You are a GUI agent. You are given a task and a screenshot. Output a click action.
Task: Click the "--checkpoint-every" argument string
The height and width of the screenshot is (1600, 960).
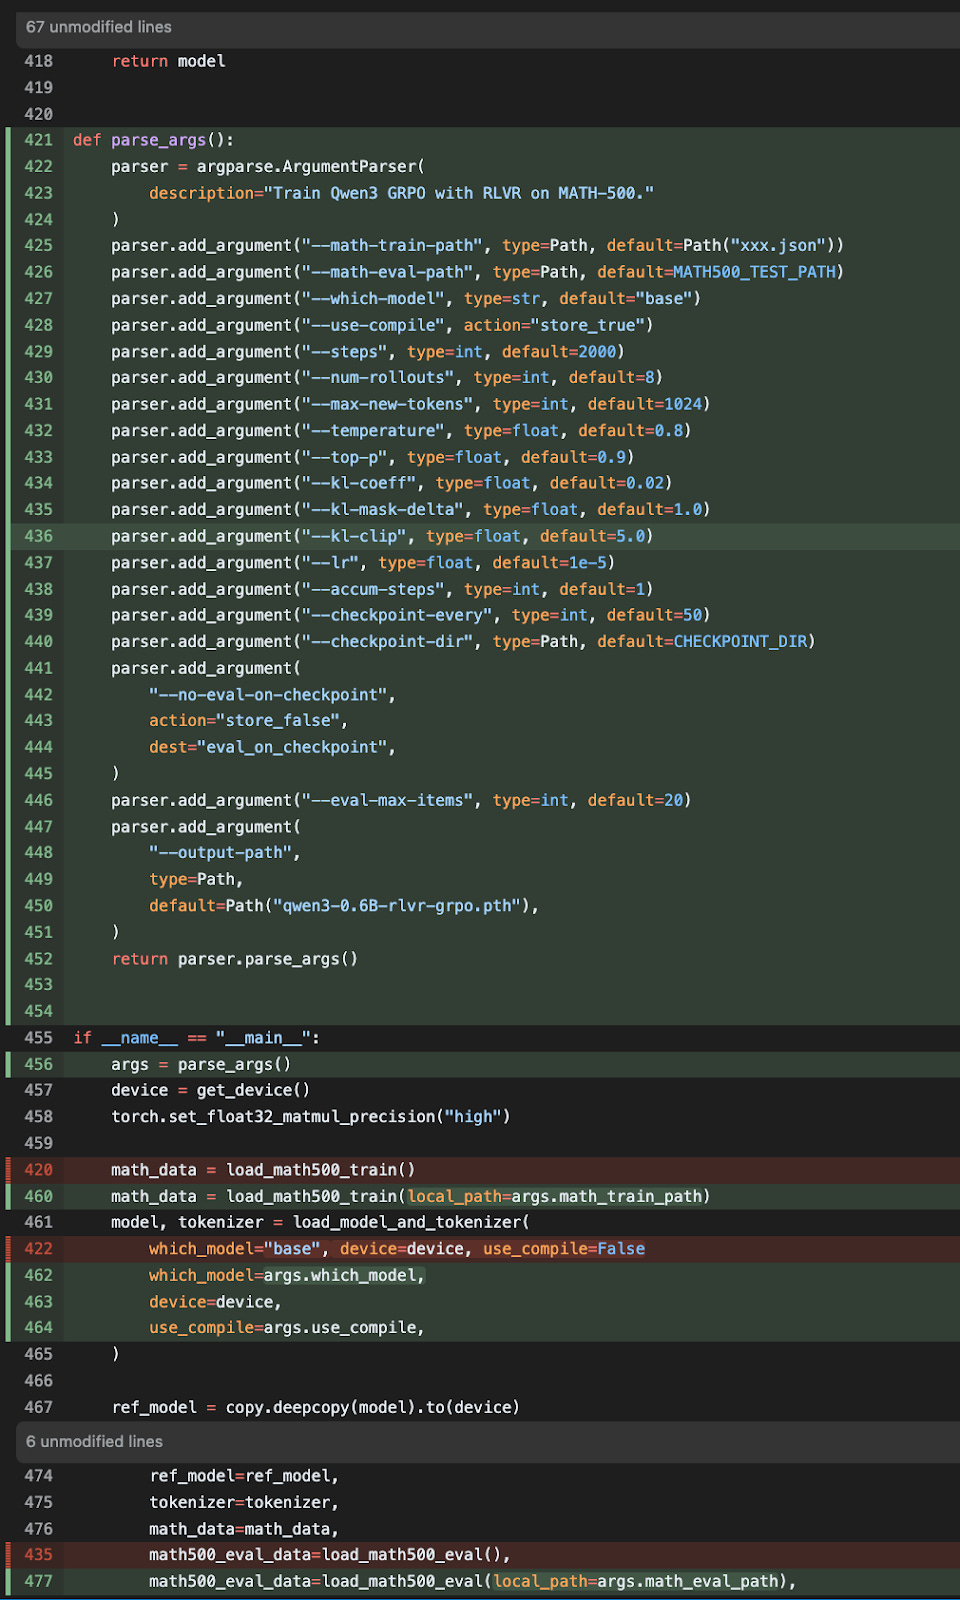(x=397, y=615)
